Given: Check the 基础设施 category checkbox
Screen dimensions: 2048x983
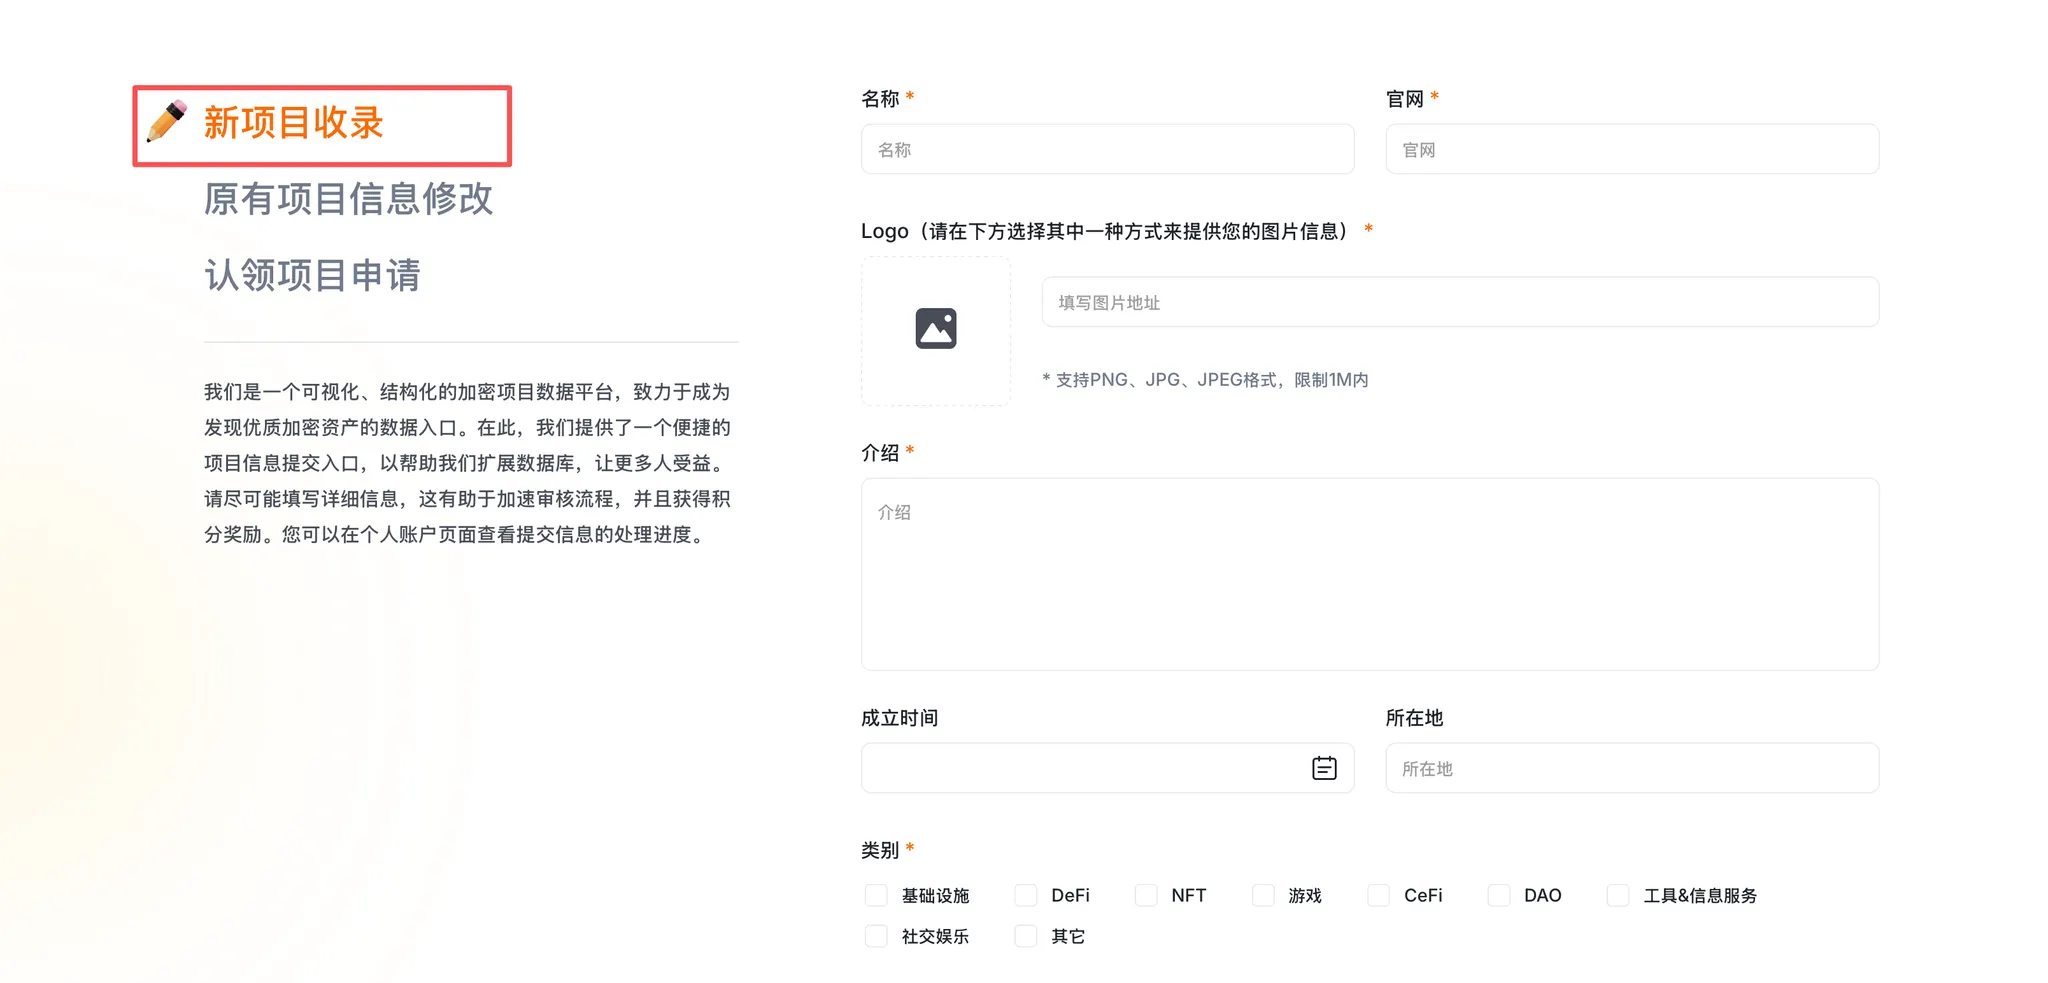Looking at the screenshot, I should tap(876, 895).
